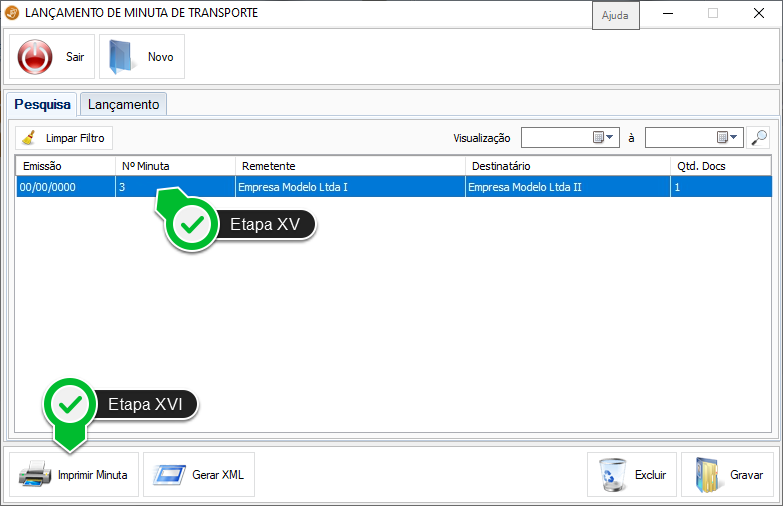The height and width of the screenshot is (506, 783).
Task: Click the broom Limpar Filtro icon
Action: point(30,138)
